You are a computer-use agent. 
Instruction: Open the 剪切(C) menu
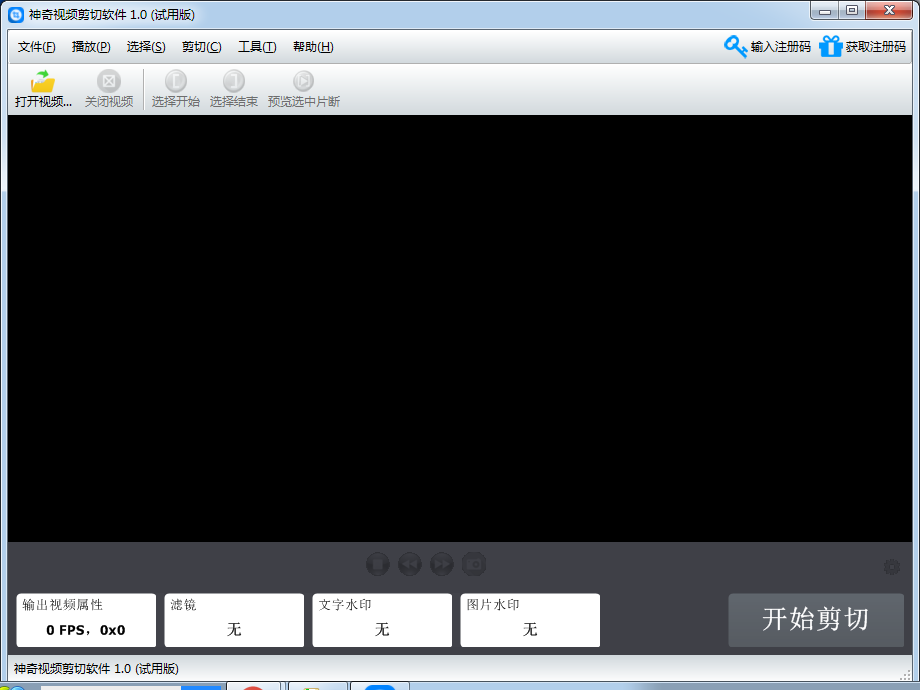pyautogui.click(x=201, y=47)
